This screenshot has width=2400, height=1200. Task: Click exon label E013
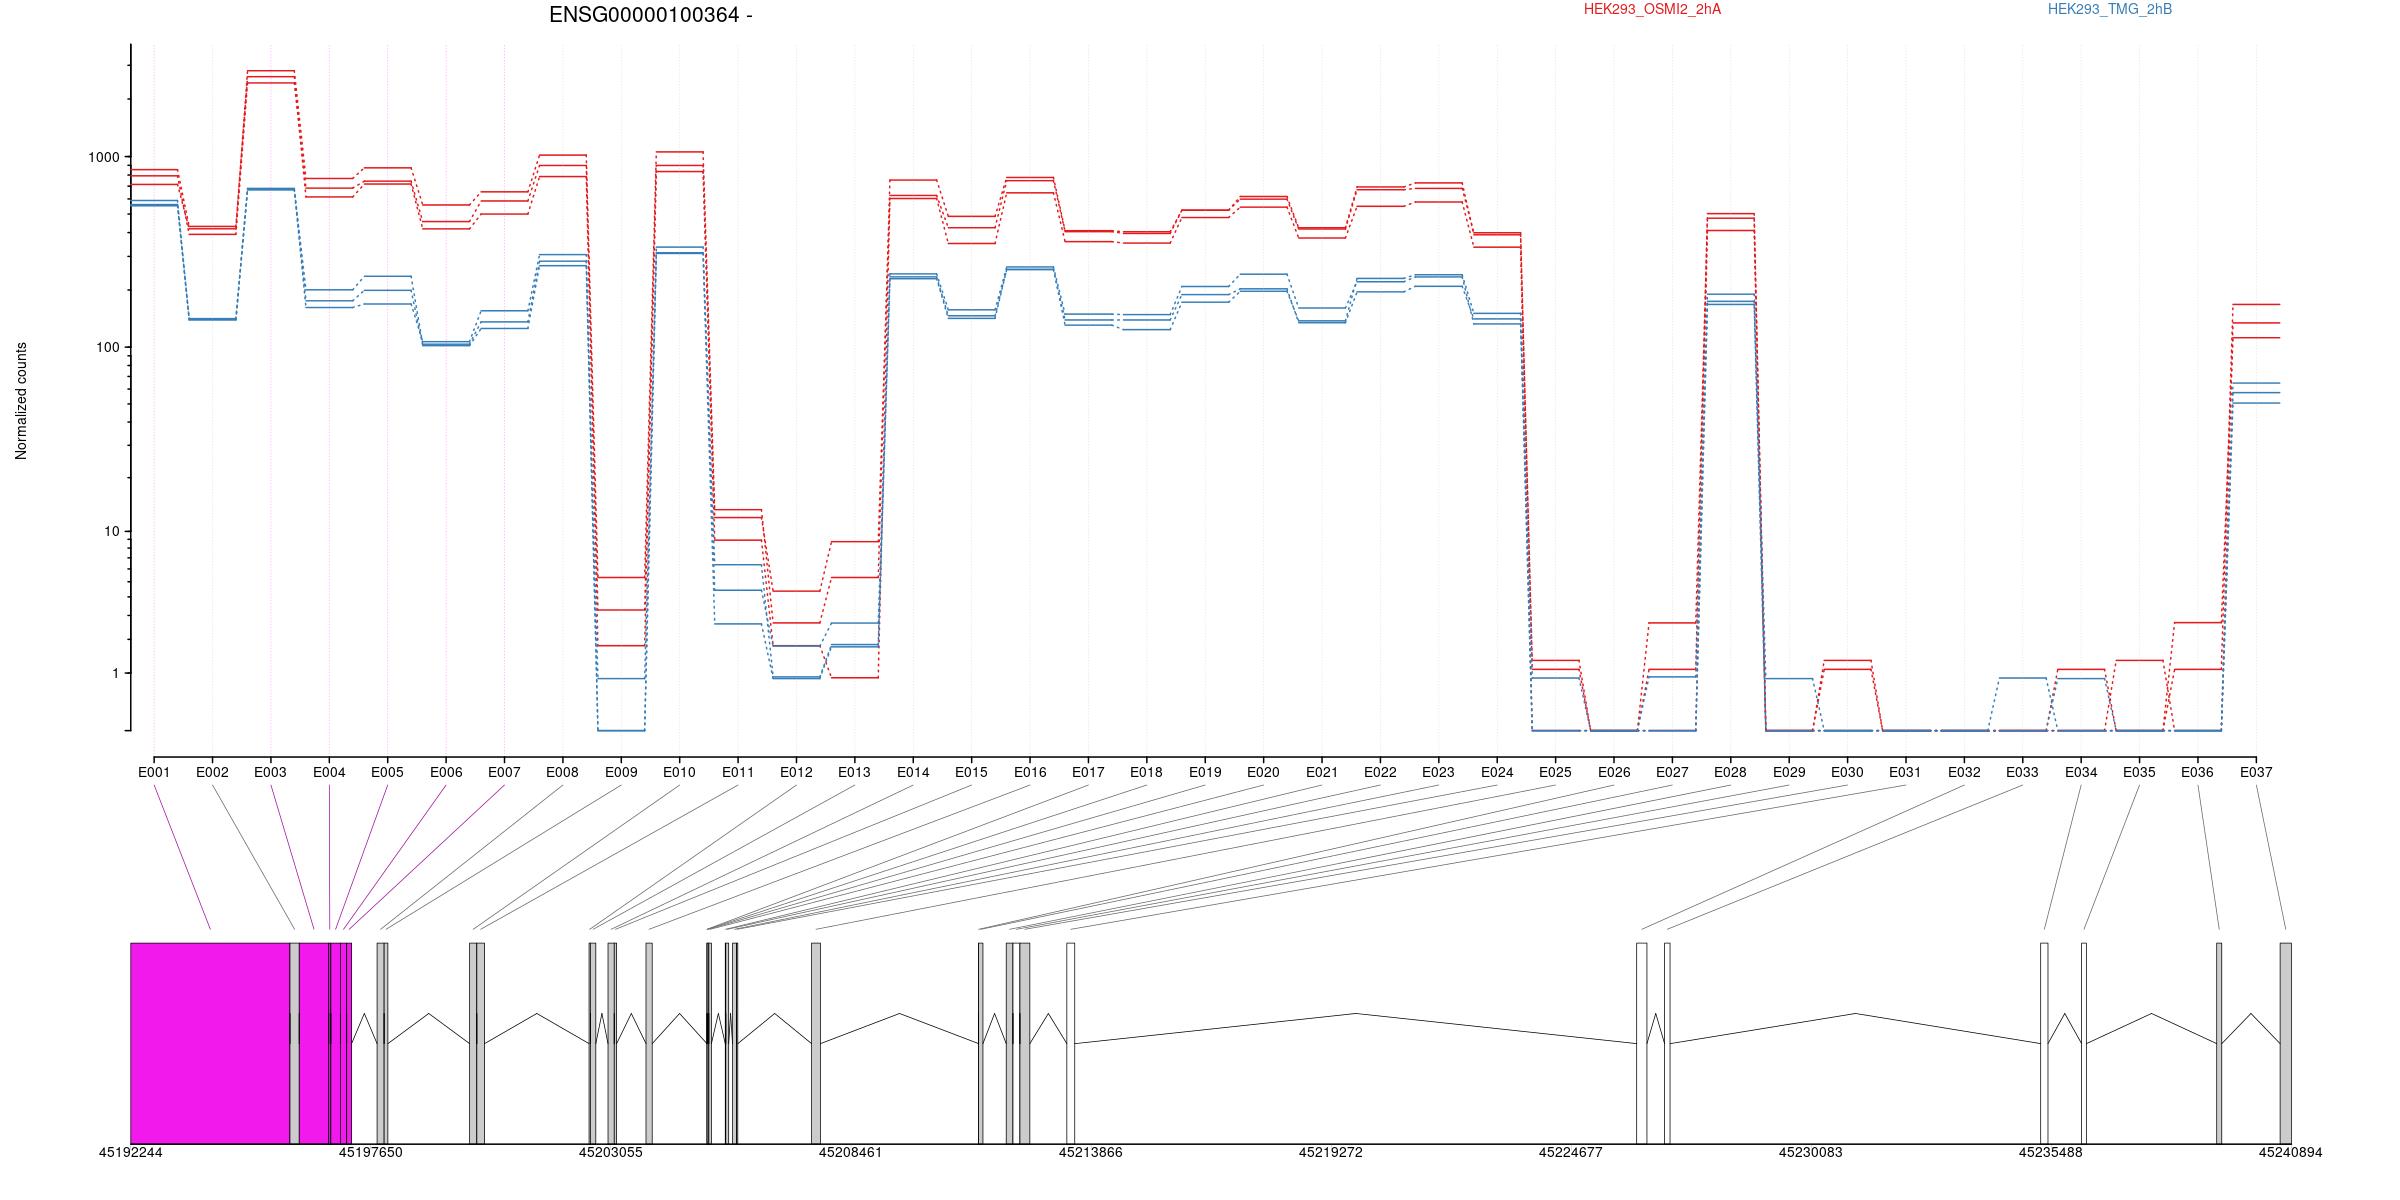[854, 773]
